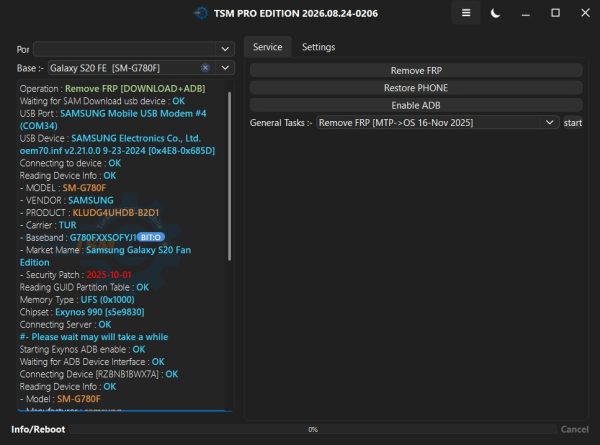600x445 pixels.
Task: Click the 'Connecting to device : OK' line
Action: coord(70,163)
